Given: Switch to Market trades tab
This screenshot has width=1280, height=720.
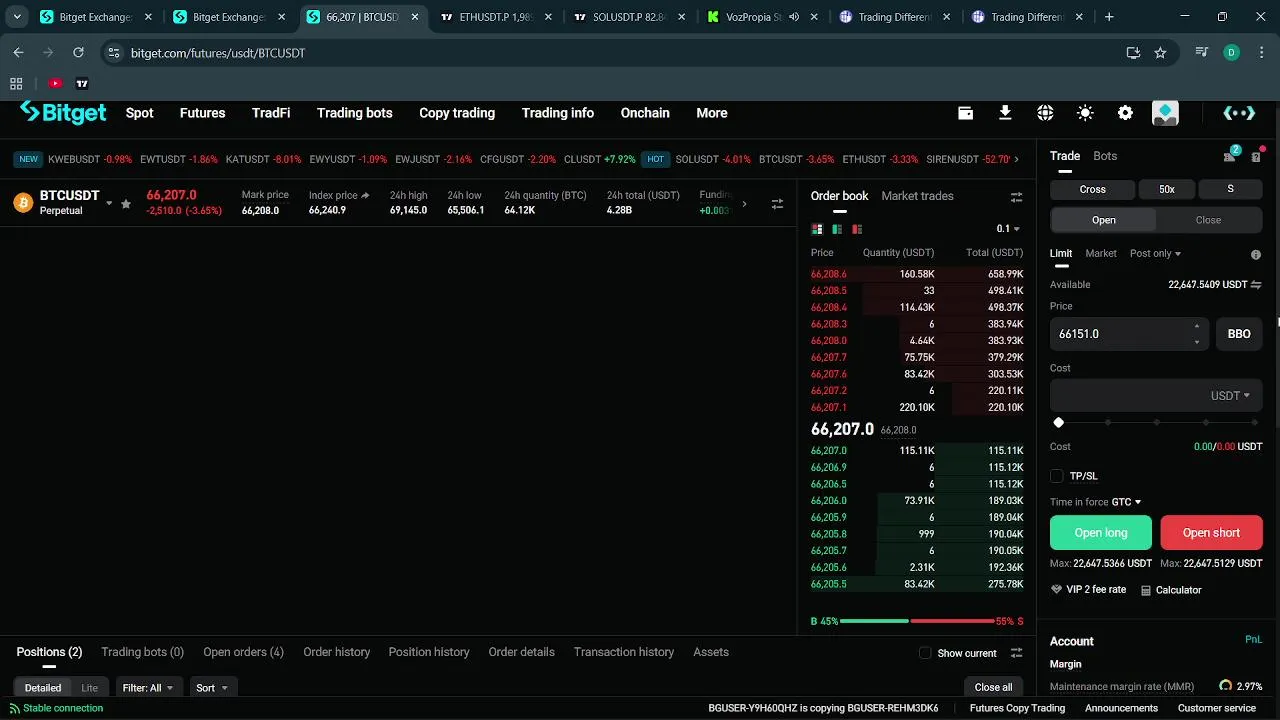Looking at the screenshot, I should pyautogui.click(x=917, y=196).
